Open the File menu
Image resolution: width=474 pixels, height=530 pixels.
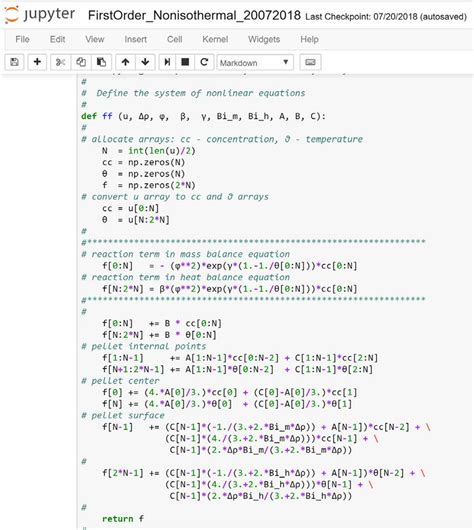(22, 39)
